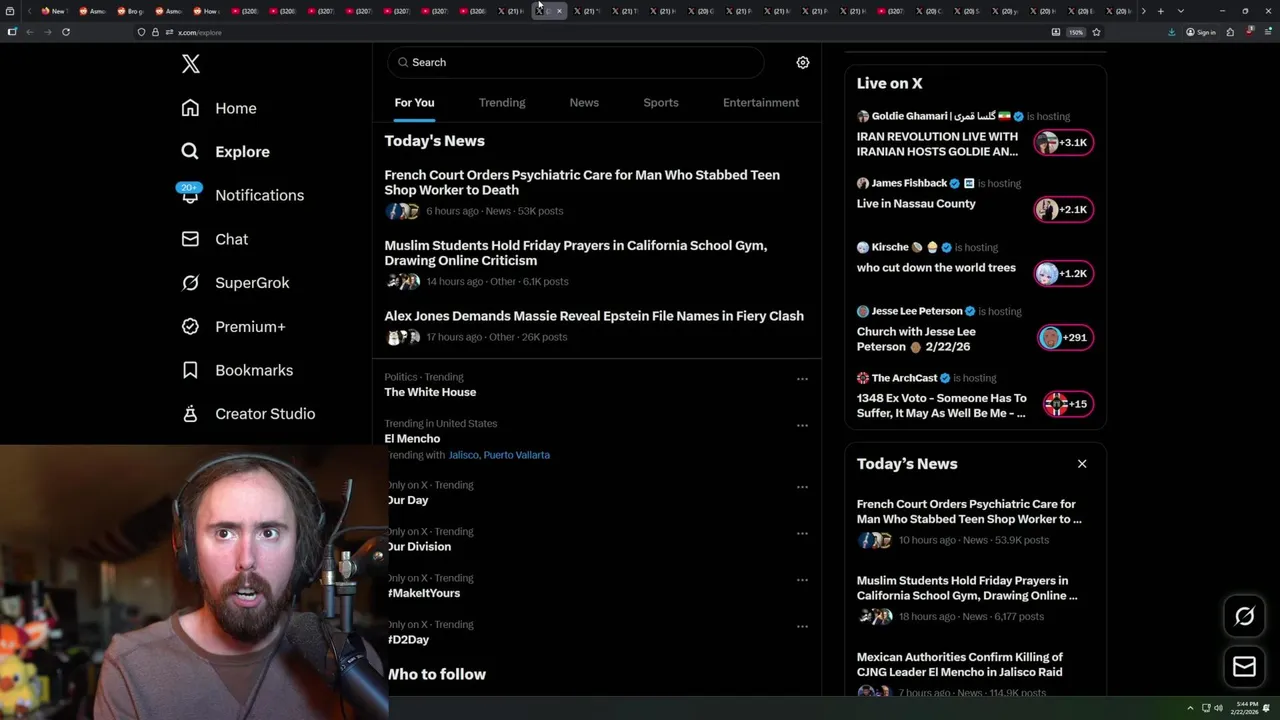Show hidden system tray icons
This screenshot has width=1280, height=720.
[1190, 708]
